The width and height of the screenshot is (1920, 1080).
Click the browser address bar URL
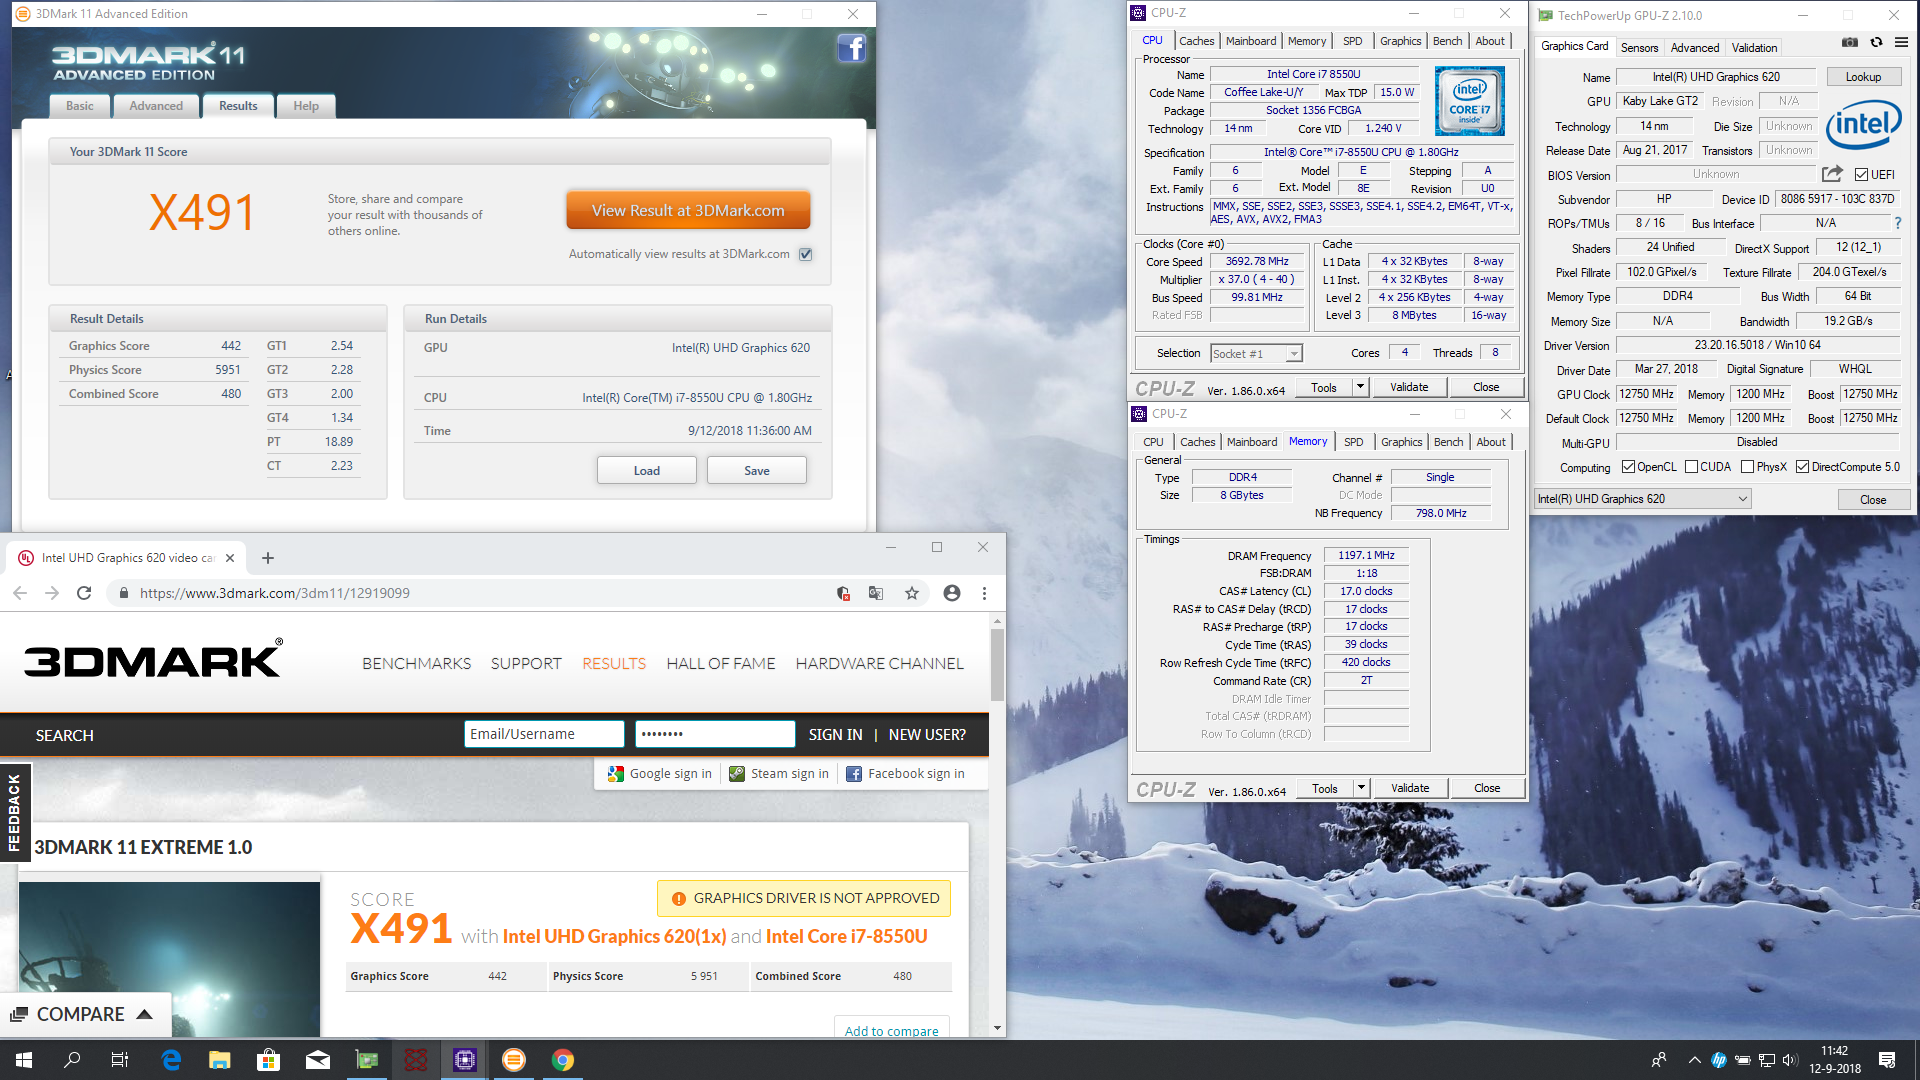pos(275,593)
